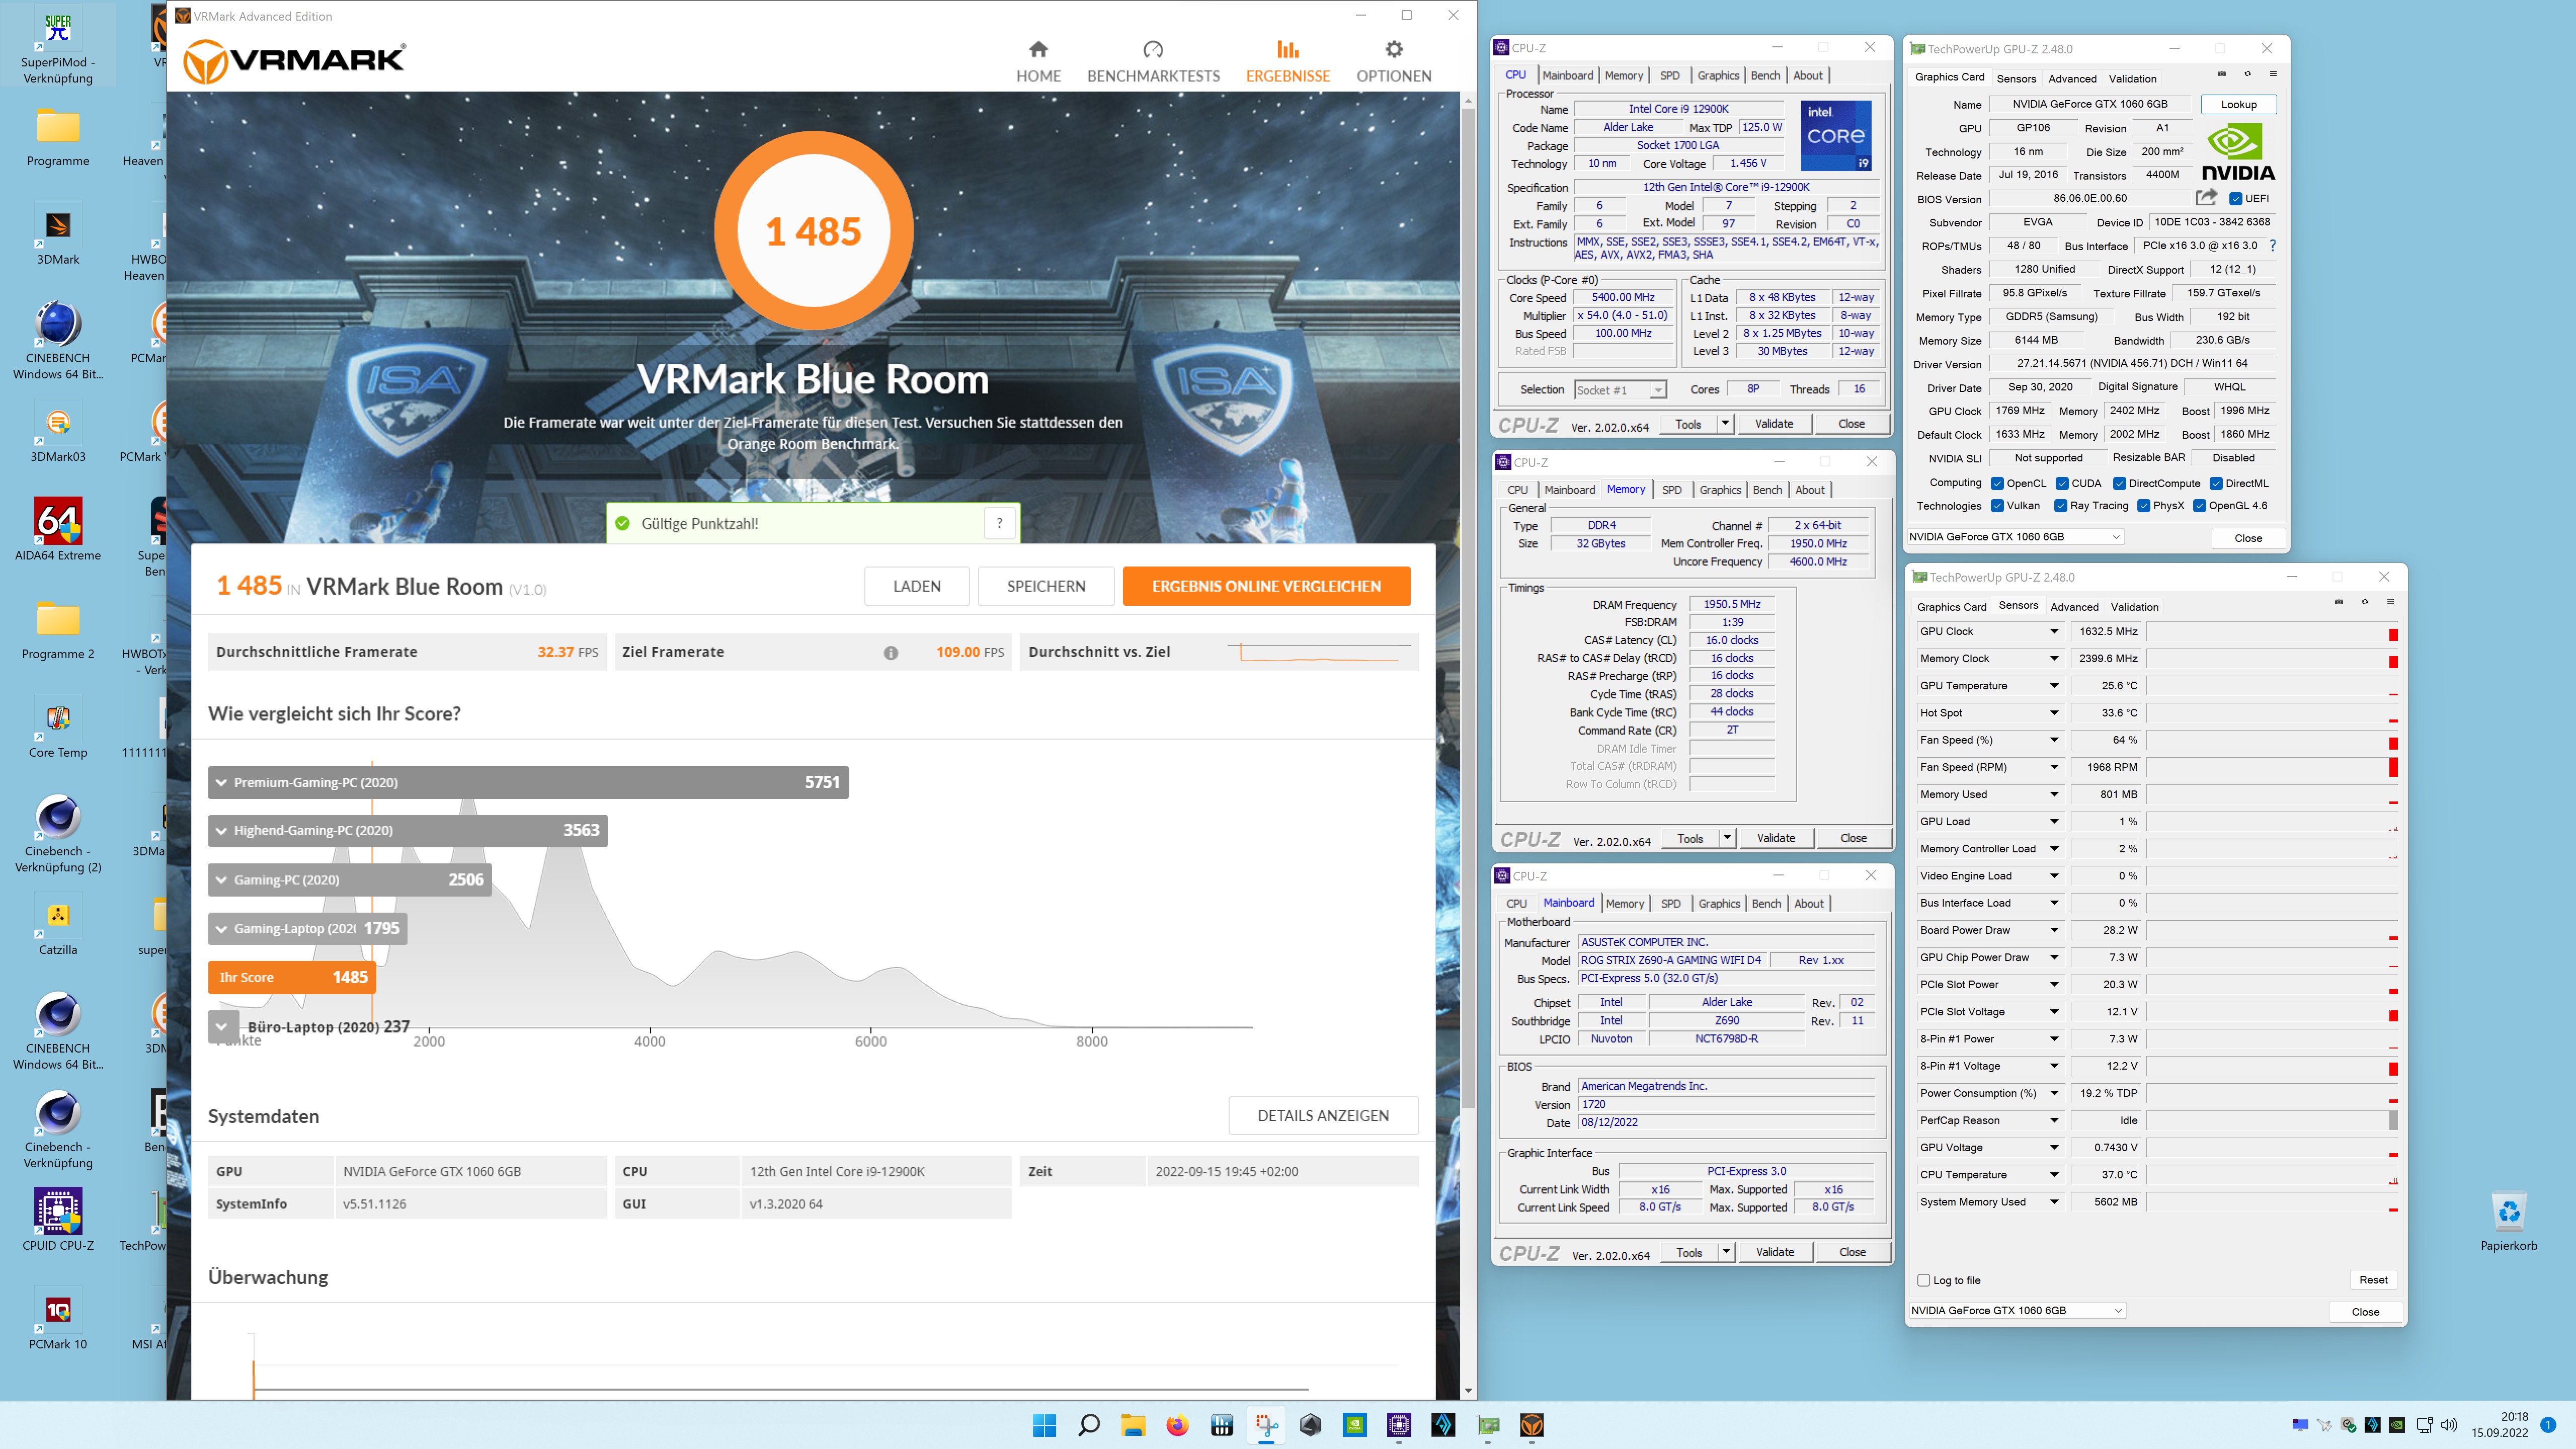2576x1449 pixels.
Task: Open SuperPiMod shortcut on desktop
Action: [58, 46]
